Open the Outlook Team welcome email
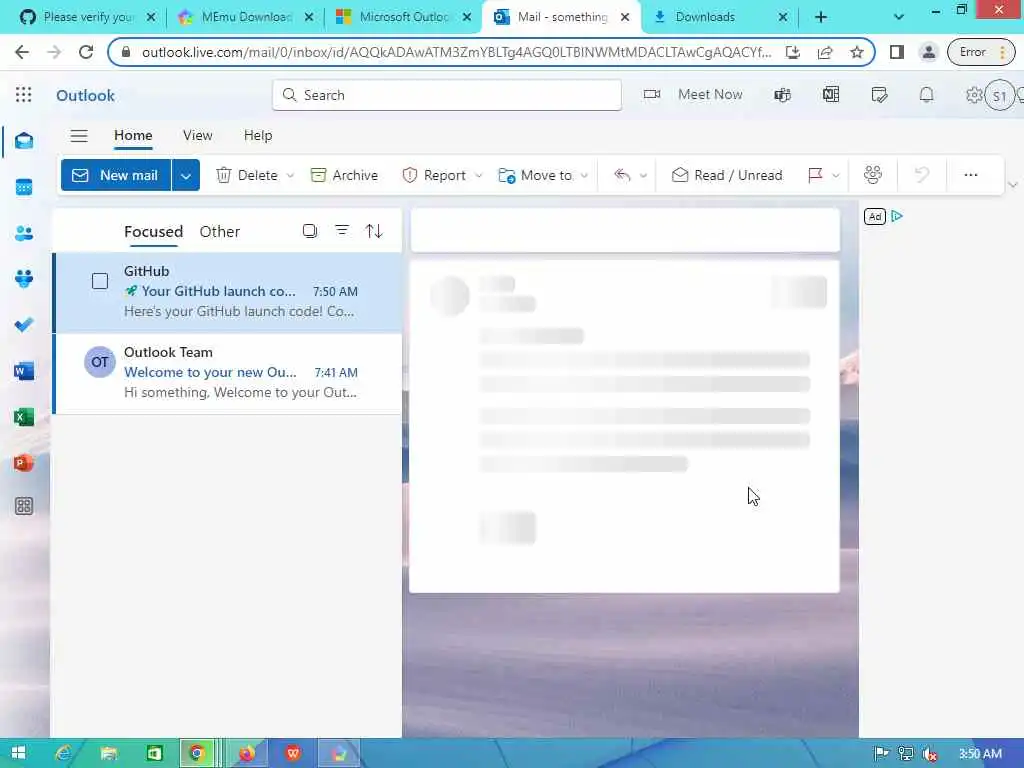Screen dimensions: 1024x768 pos(227,372)
